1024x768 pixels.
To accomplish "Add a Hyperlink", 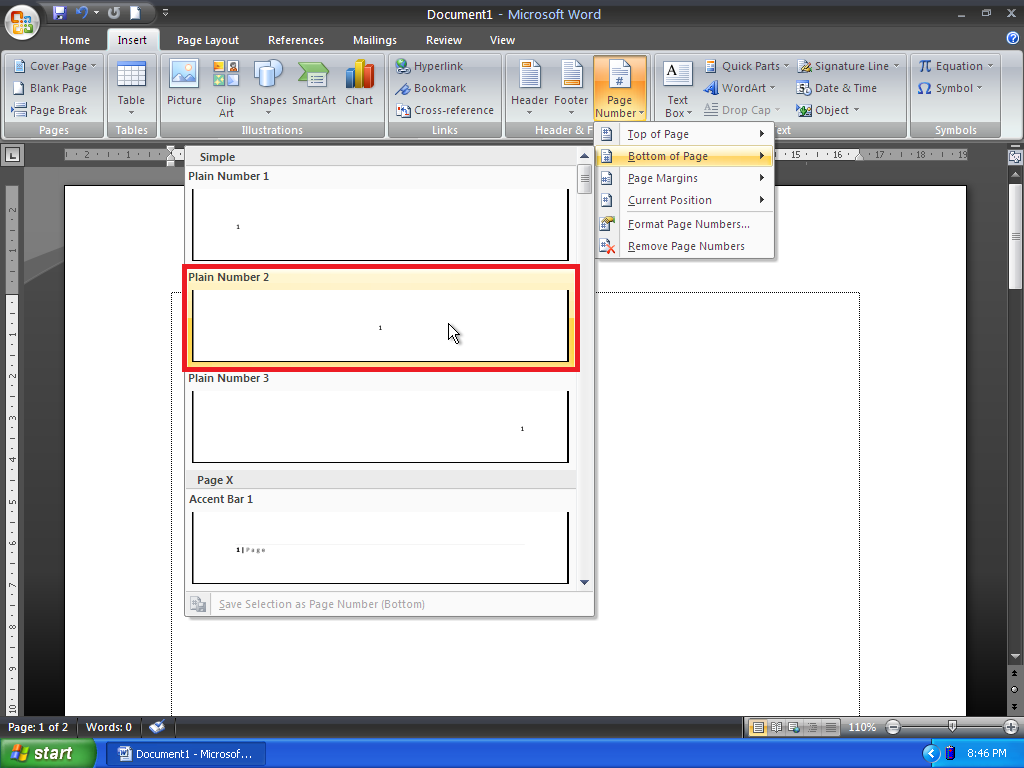I will click(x=430, y=66).
